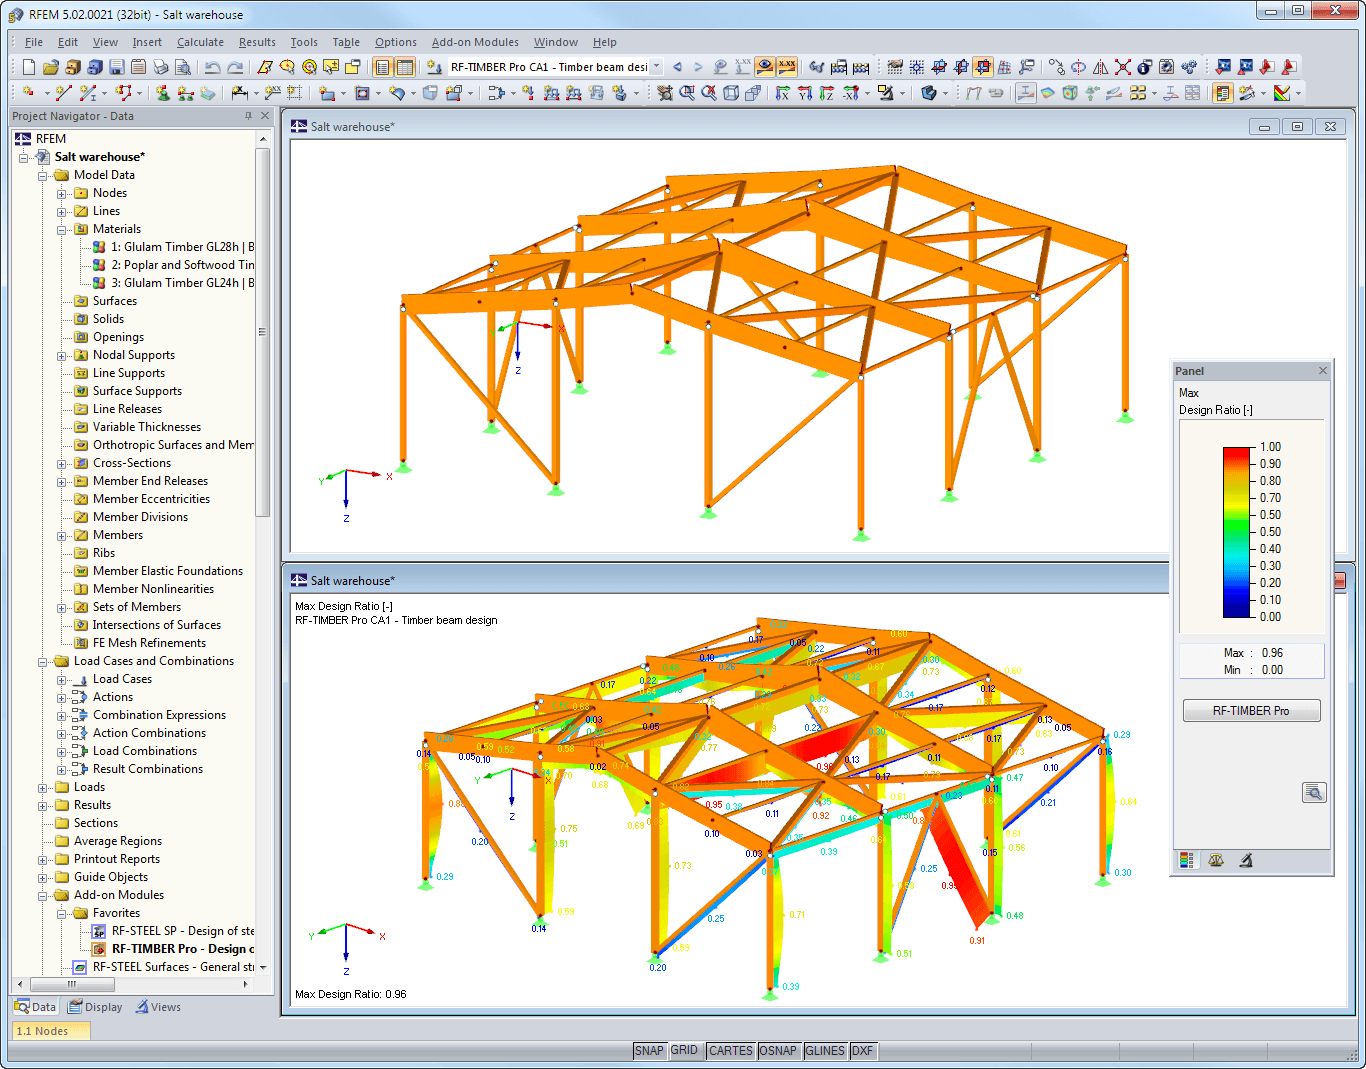Screen dimensions: 1366x1069
Task: Open the Calculate menu
Action: point(200,42)
